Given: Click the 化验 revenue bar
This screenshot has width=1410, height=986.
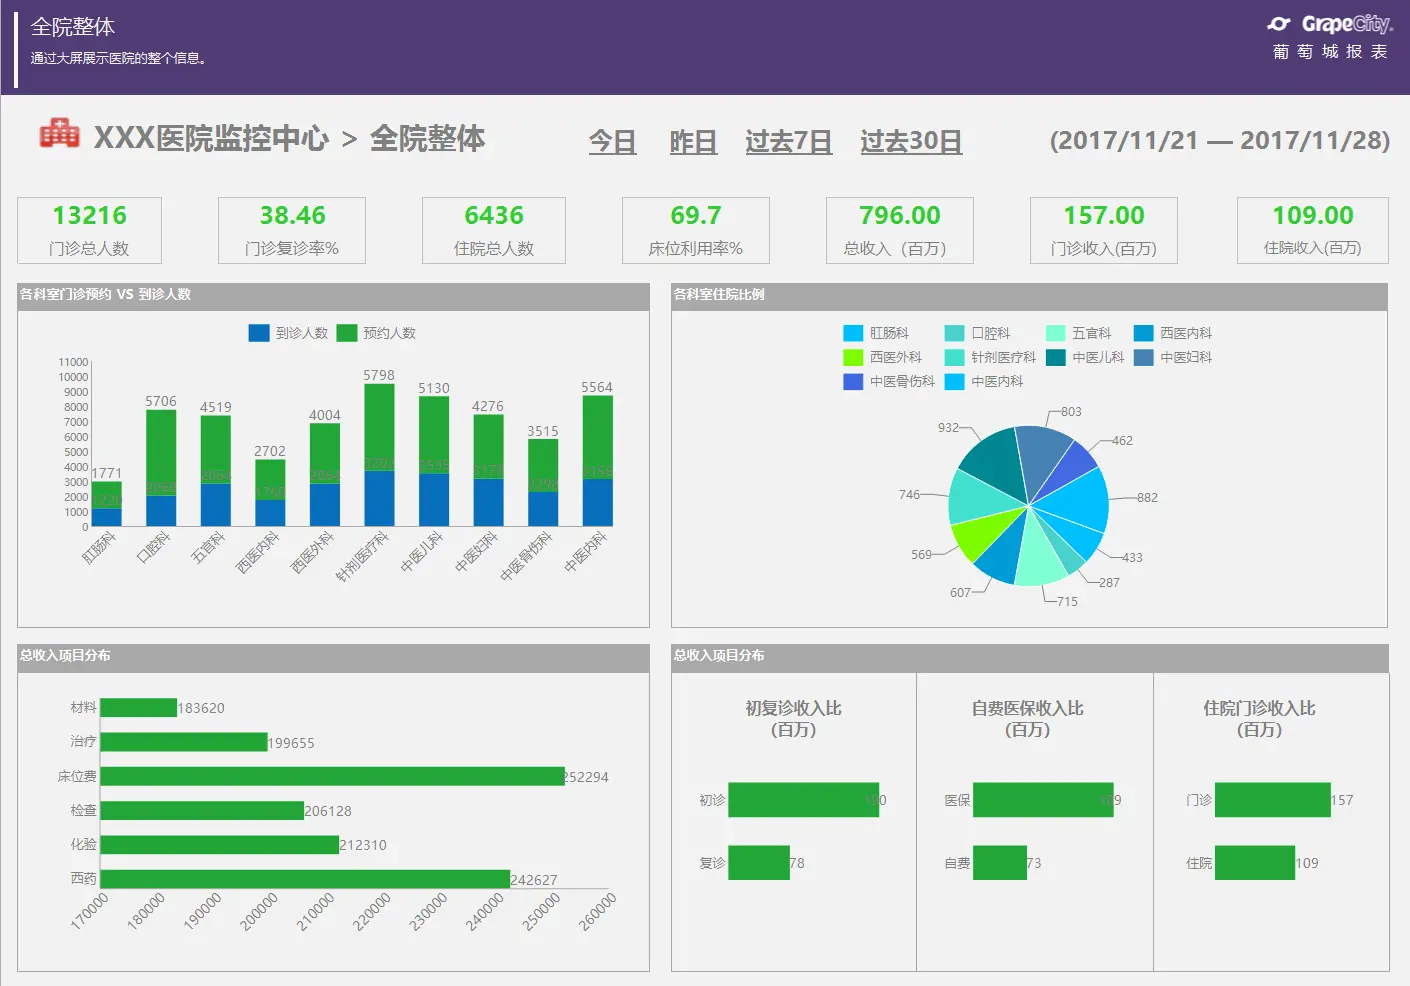Looking at the screenshot, I should point(220,845).
